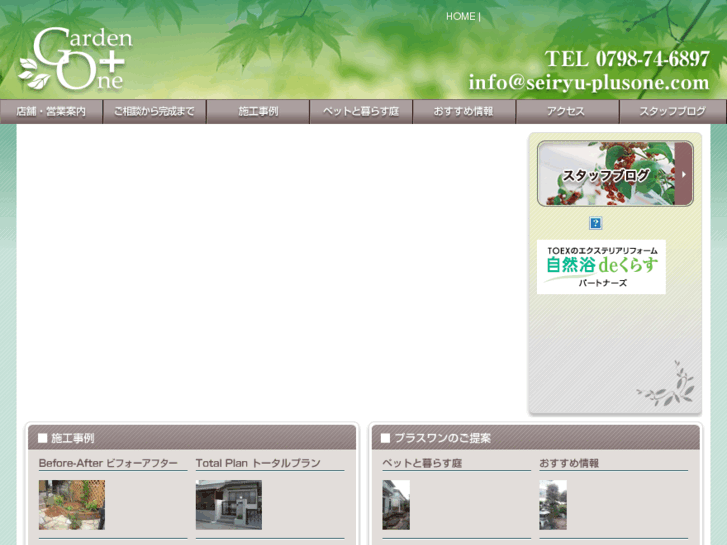Click the Garden Plus One logo
The height and width of the screenshot is (545, 727).
[76, 58]
